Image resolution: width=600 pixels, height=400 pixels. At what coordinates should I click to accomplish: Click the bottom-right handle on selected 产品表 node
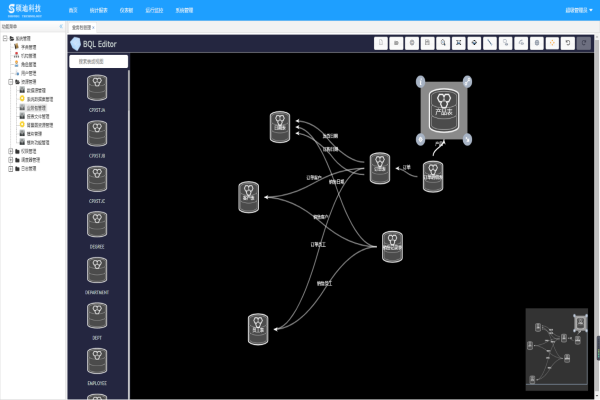(x=467, y=139)
